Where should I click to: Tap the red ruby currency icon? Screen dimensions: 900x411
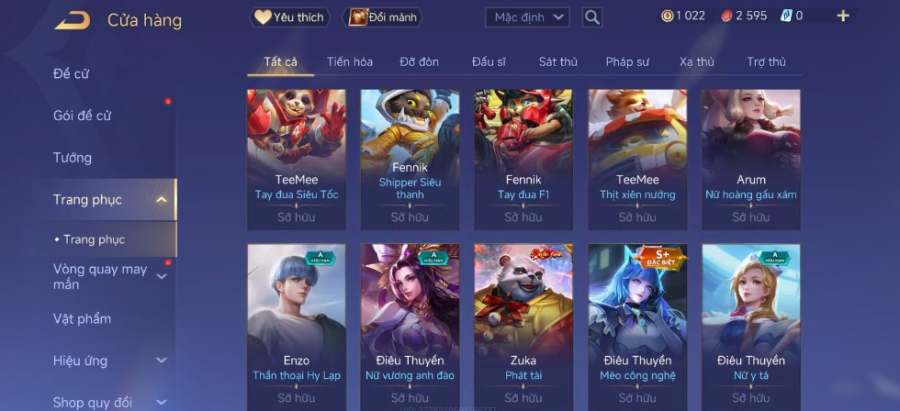tap(727, 16)
